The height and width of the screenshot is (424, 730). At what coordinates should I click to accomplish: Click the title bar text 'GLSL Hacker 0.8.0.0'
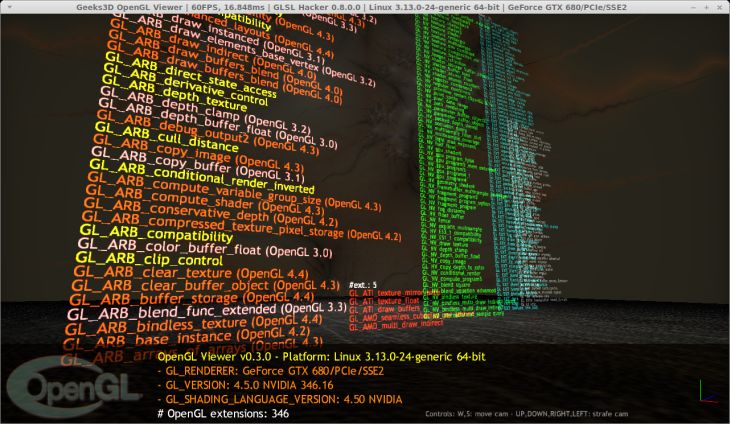coord(317,7)
